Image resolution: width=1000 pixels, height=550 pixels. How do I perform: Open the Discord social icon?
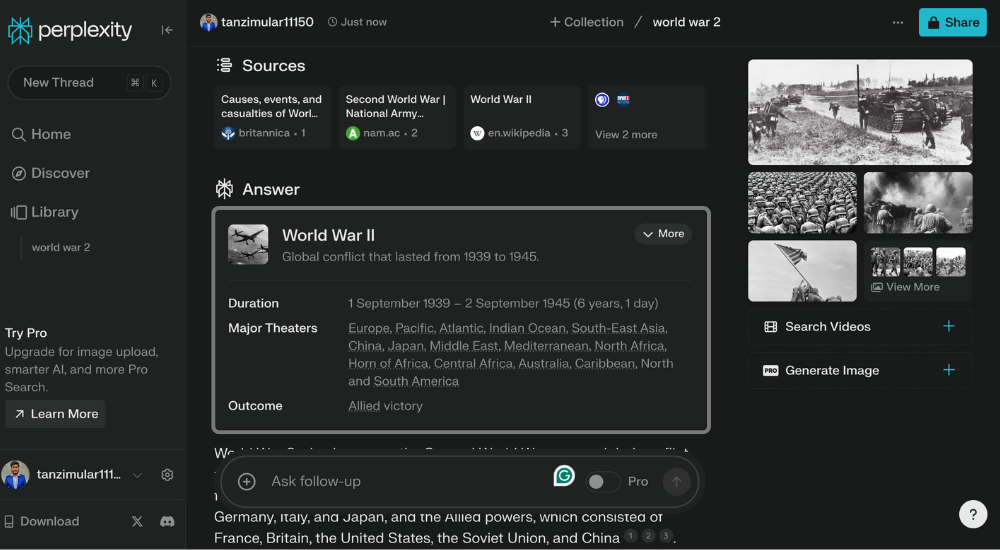click(x=167, y=521)
